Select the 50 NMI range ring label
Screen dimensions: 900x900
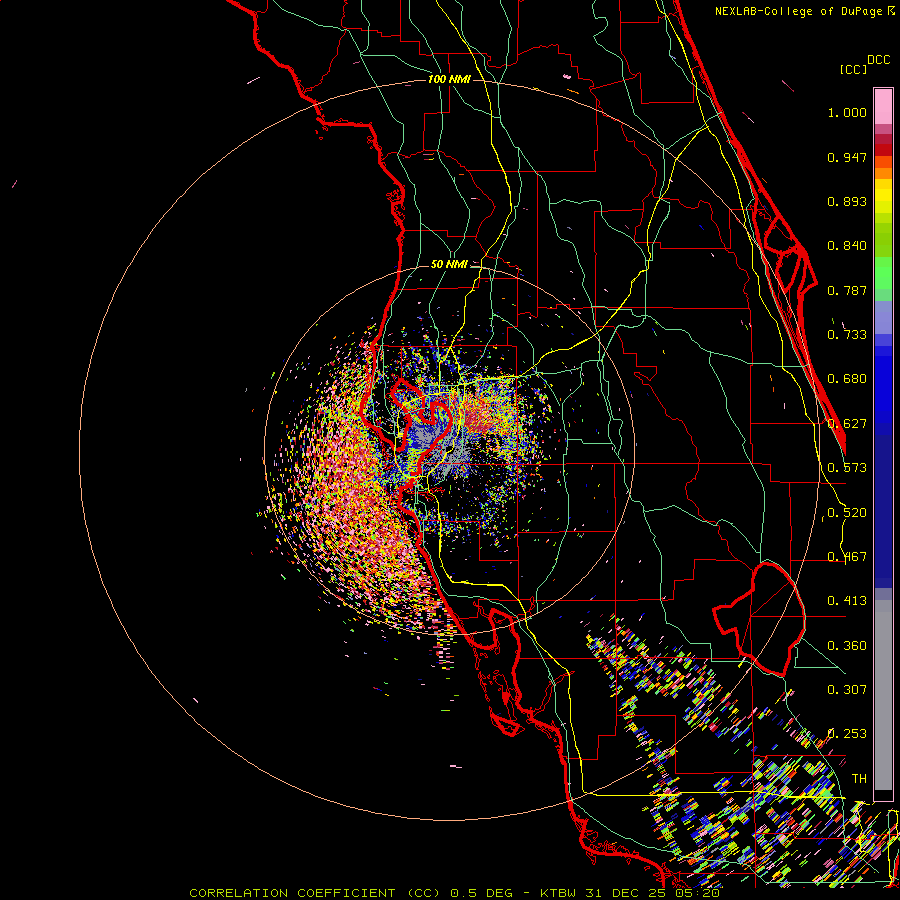tap(449, 264)
